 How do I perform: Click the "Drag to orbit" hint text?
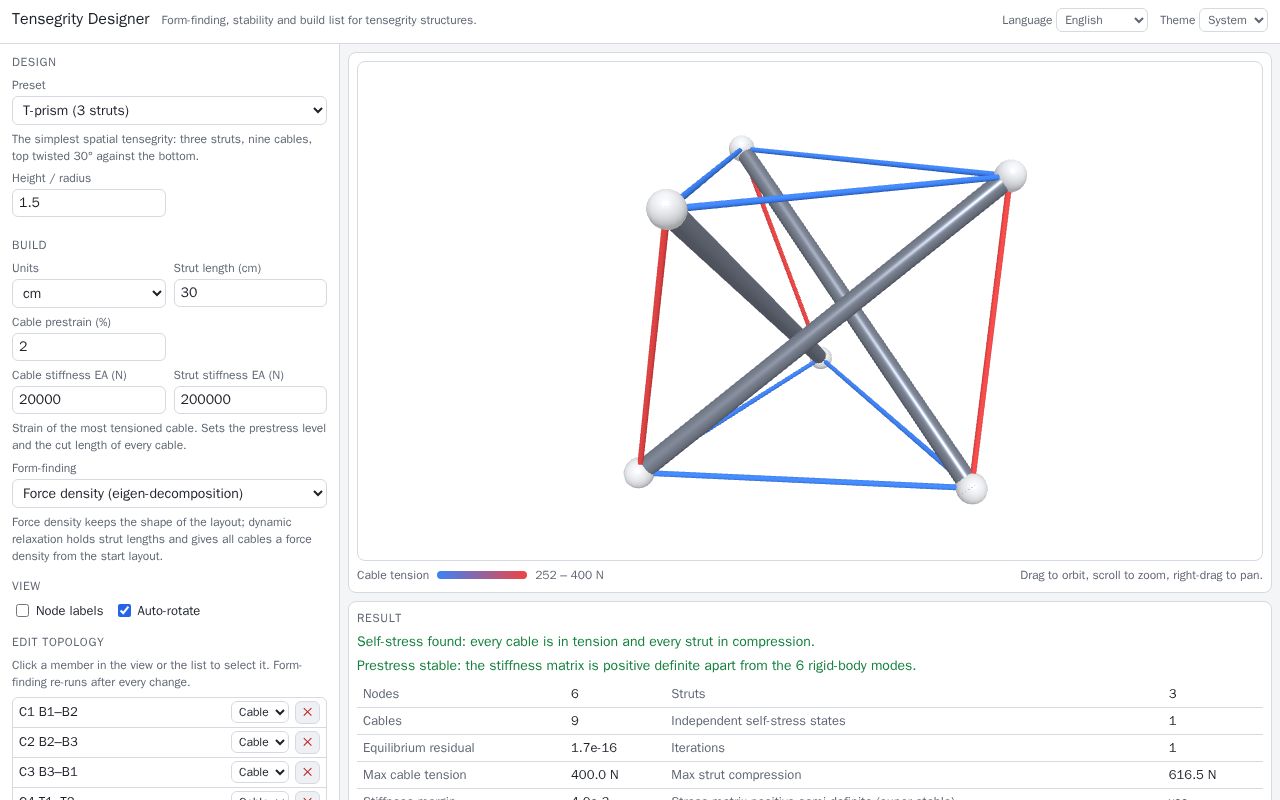point(1141,575)
